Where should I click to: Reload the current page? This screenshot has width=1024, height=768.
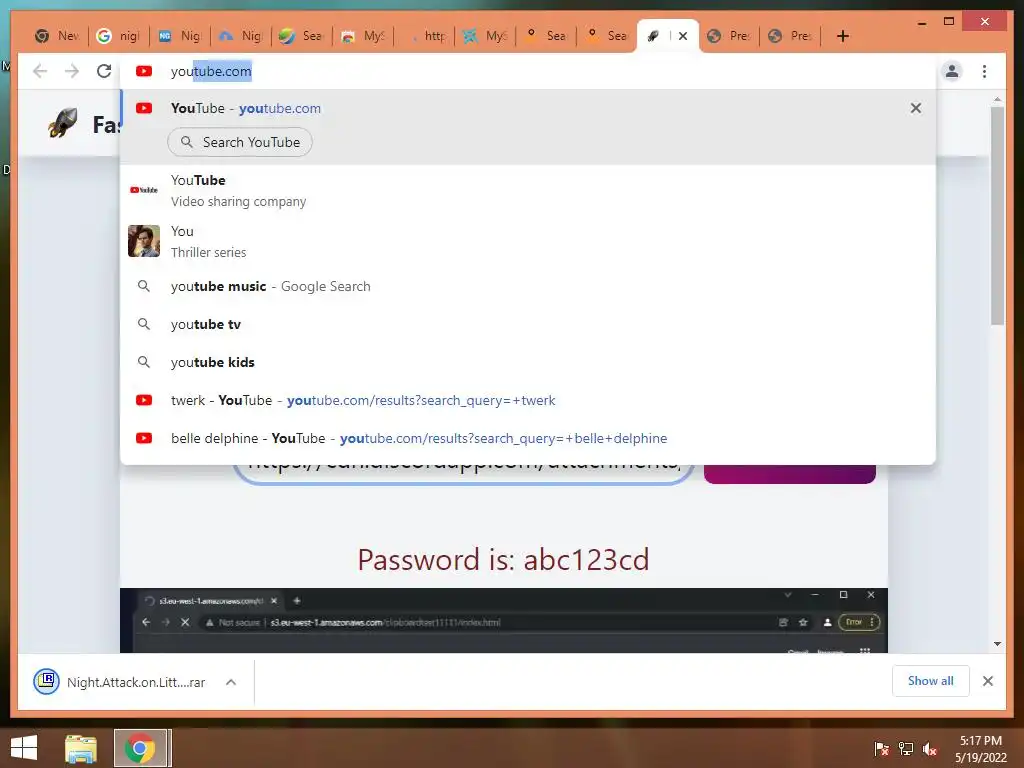point(104,71)
